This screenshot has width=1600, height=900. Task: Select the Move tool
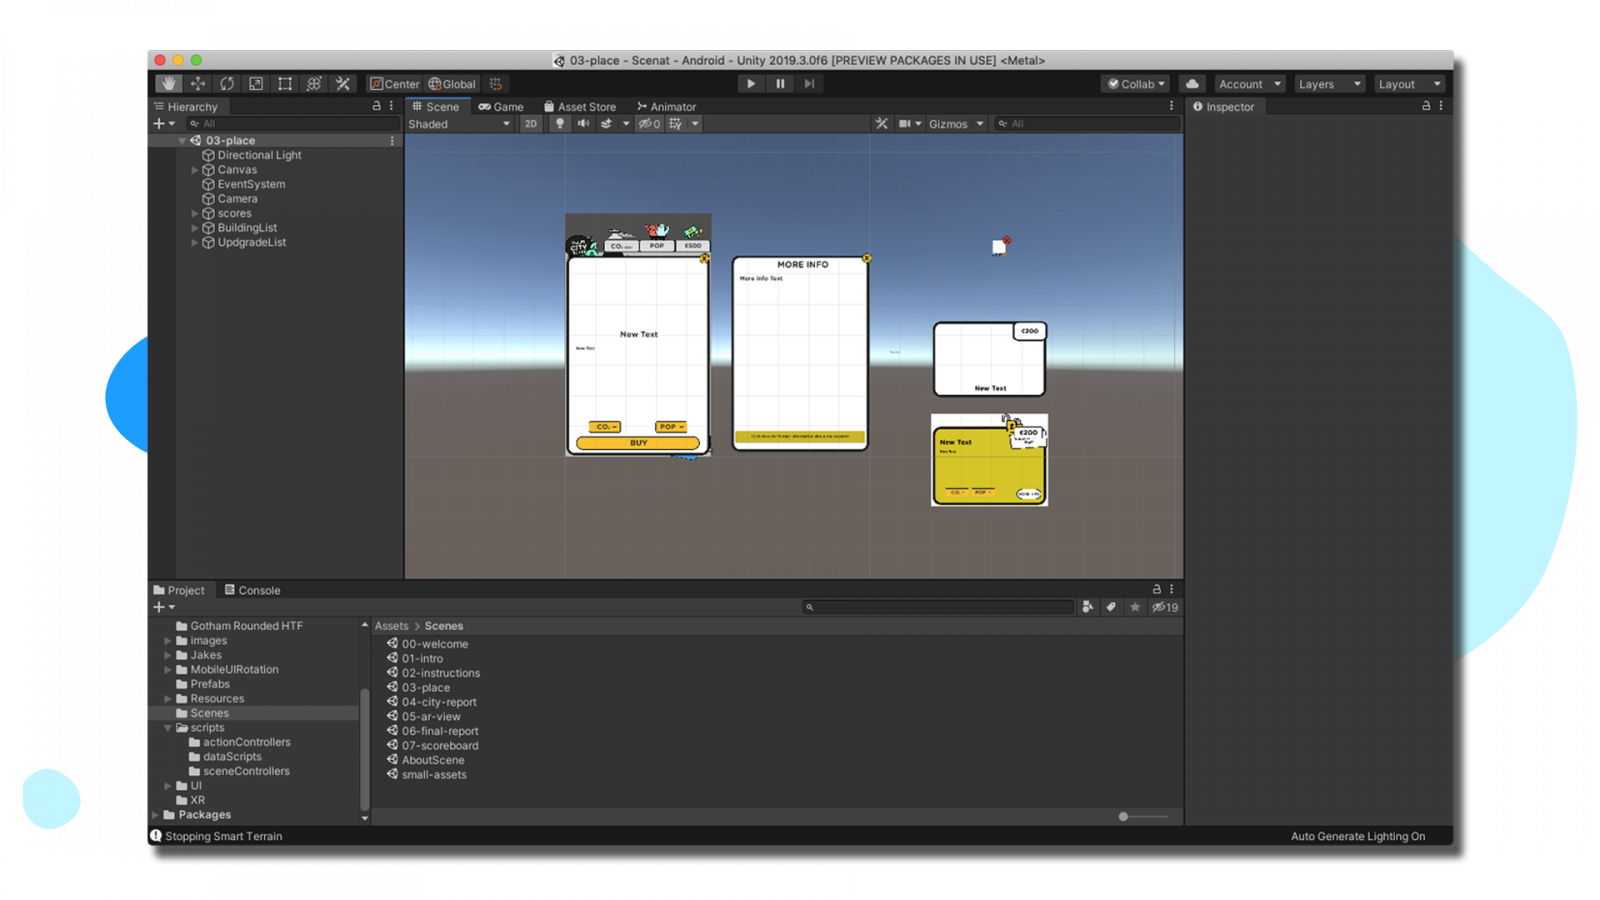198,84
